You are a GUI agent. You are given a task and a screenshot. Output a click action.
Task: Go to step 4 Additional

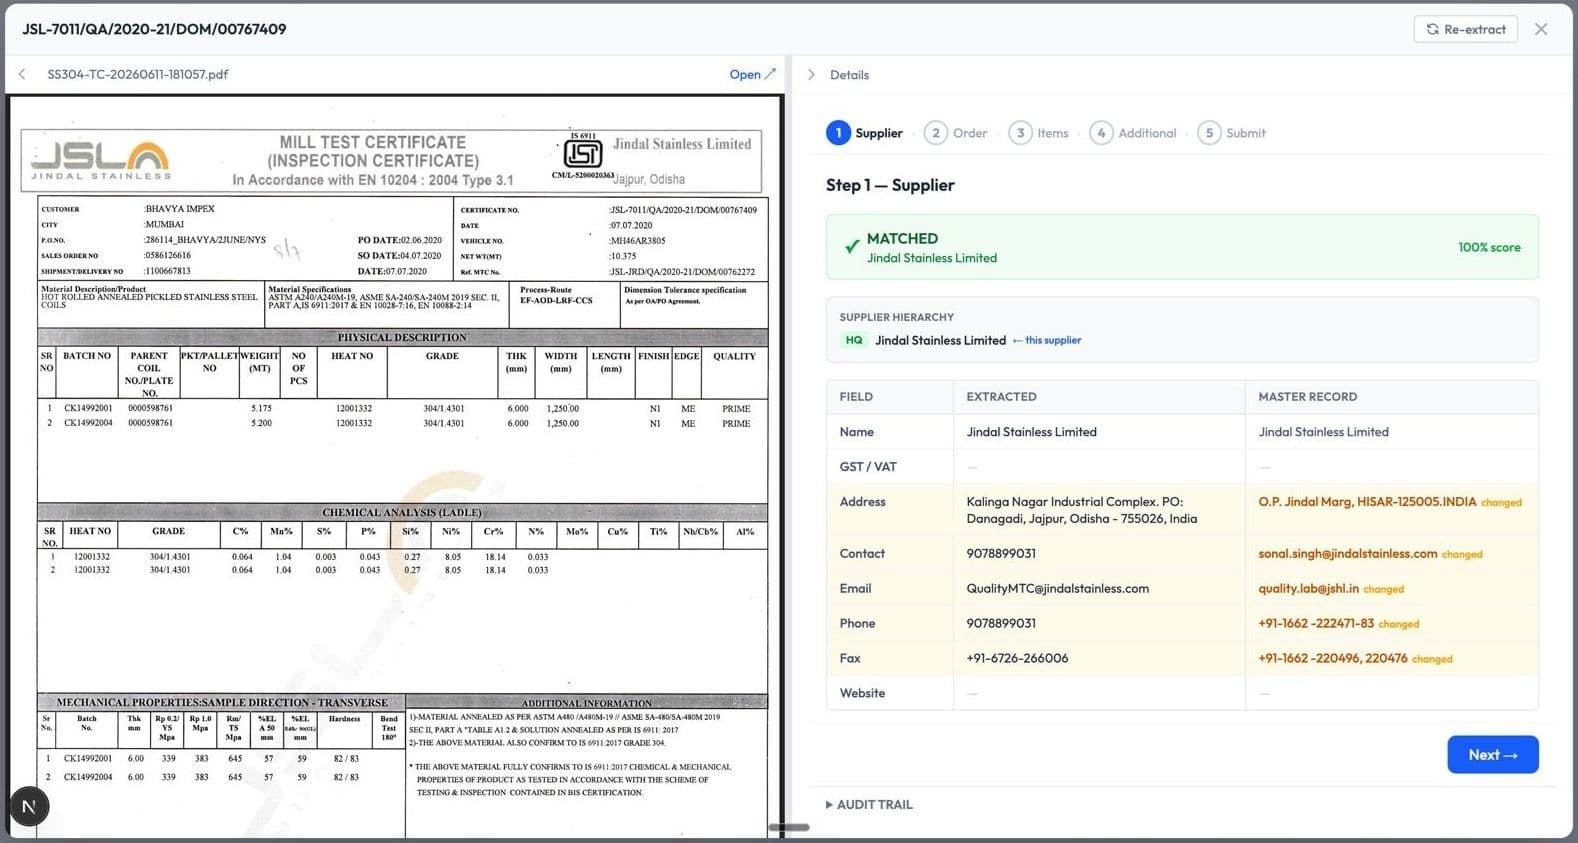(x=1133, y=133)
